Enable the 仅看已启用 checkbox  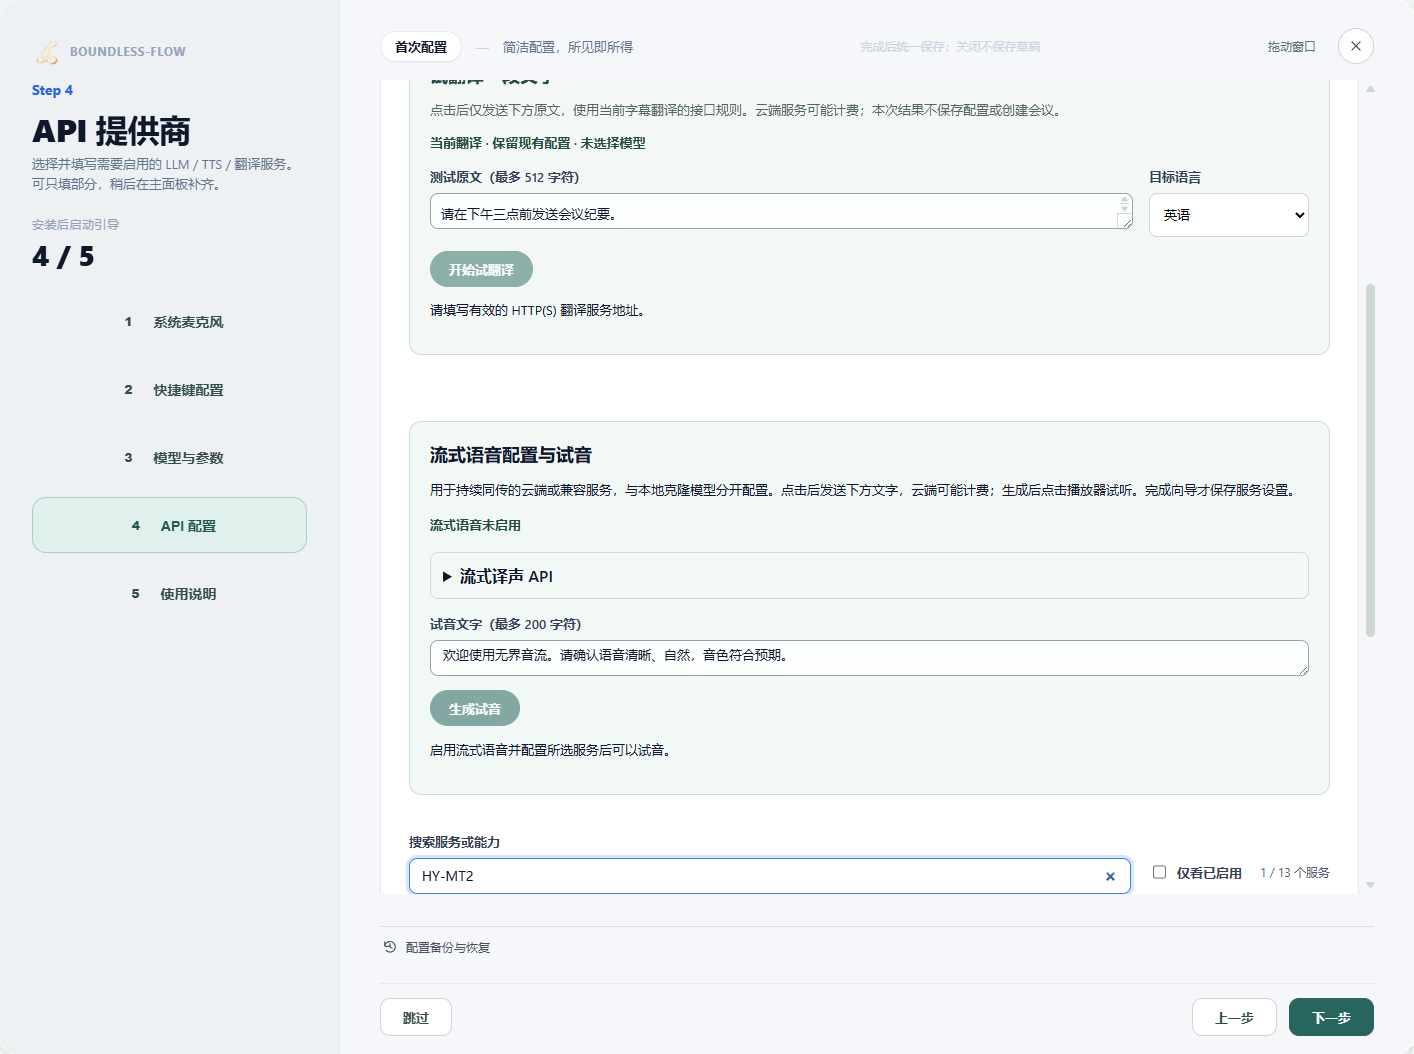click(1160, 872)
